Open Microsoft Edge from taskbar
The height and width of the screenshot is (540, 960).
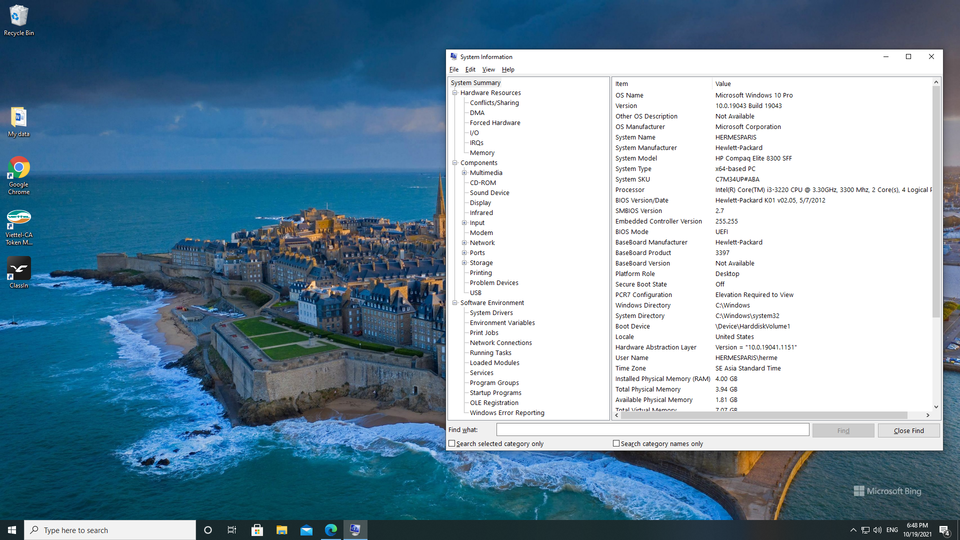tap(331, 530)
